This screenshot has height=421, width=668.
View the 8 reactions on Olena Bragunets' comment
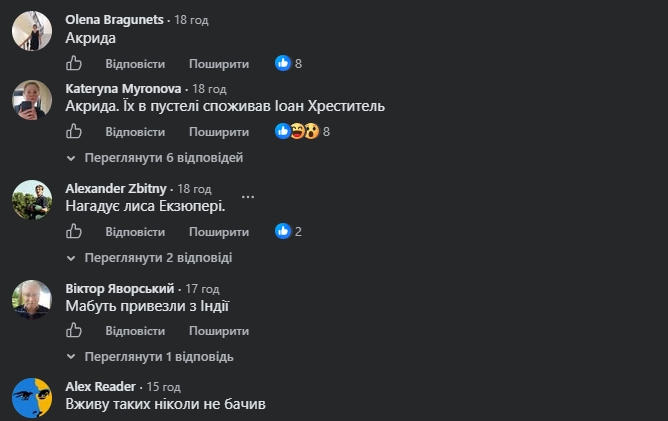[288, 63]
